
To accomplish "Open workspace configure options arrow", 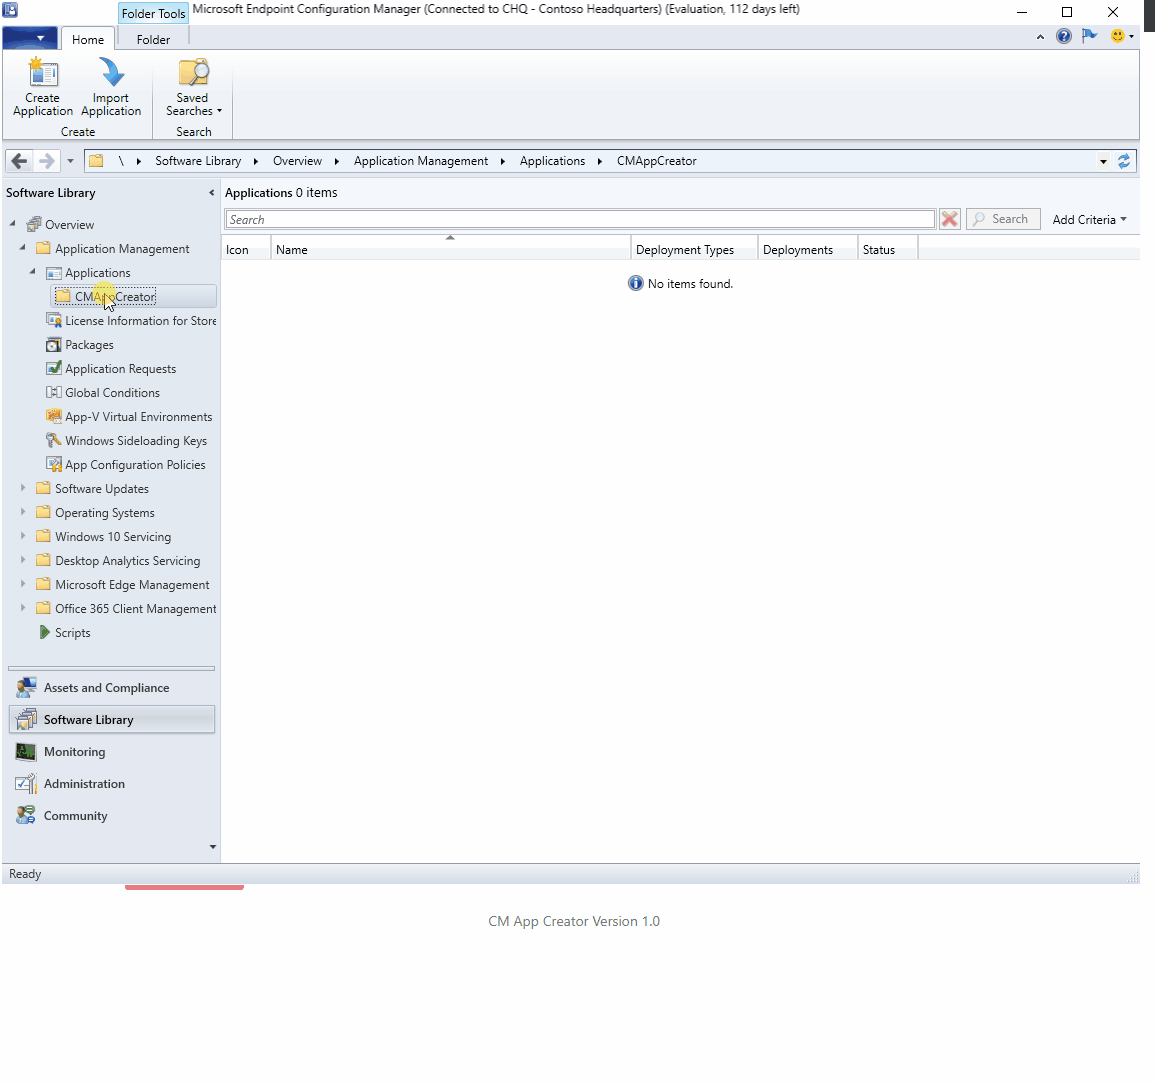I will (x=213, y=847).
